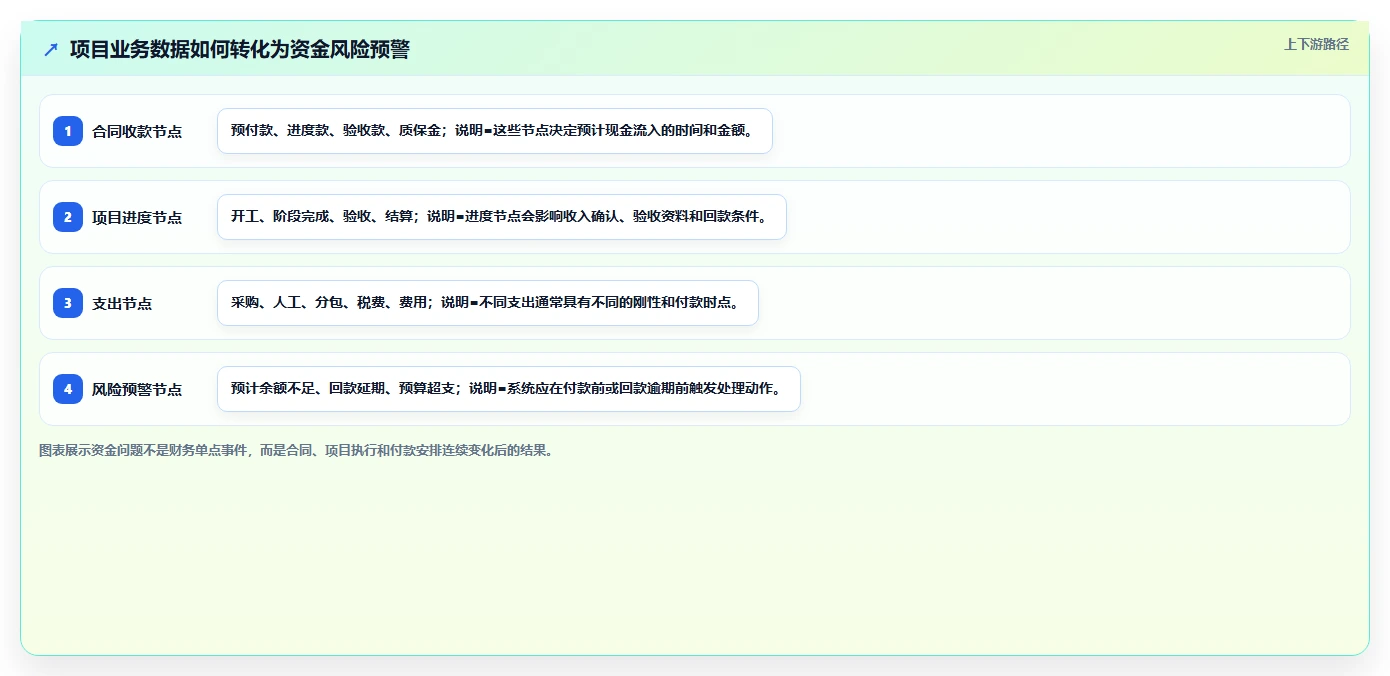Viewport: 1390px width, 676px height.
Task: Click the description box starting with 预付款、进度款
Action: point(495,131)
